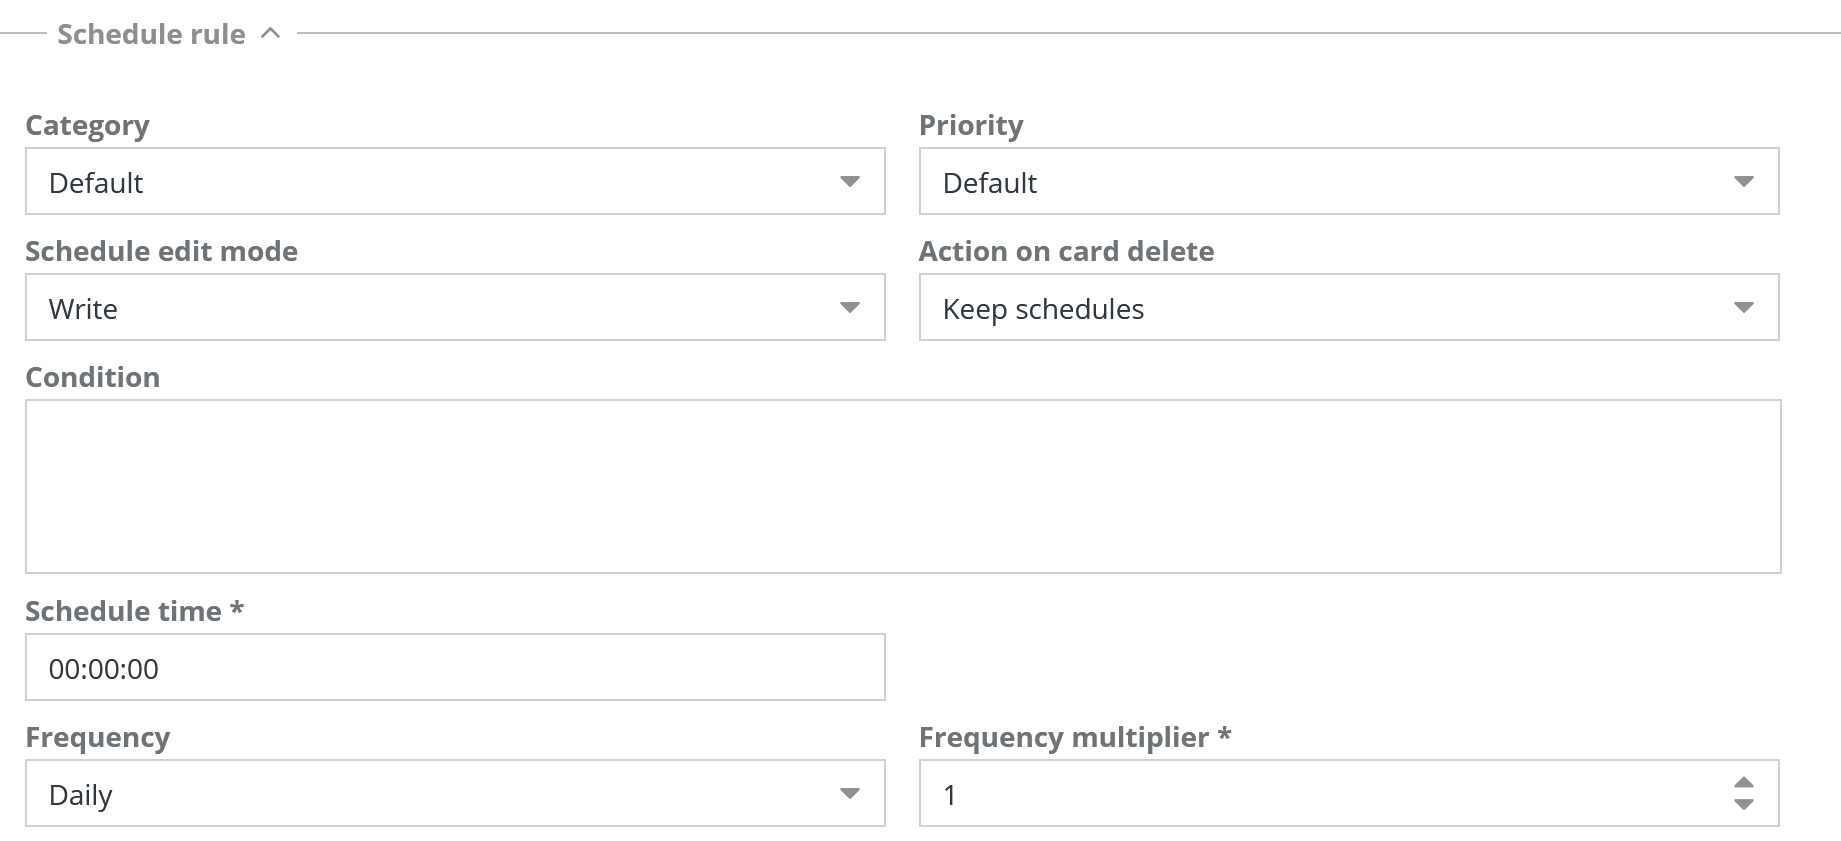Focus the Condition text area
The width and height of the screenshot is (1841, 841).
pyautogui.click(x=902, y=486)
